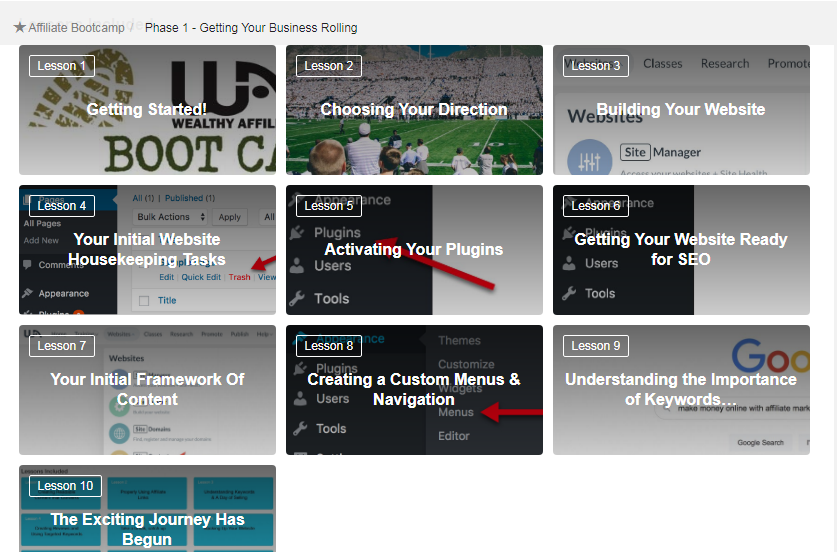This screenshot has height=552, width=837.
Task: Click the Lesson 3 badge label
Action: pyautogui.click(x=596, y=66)
